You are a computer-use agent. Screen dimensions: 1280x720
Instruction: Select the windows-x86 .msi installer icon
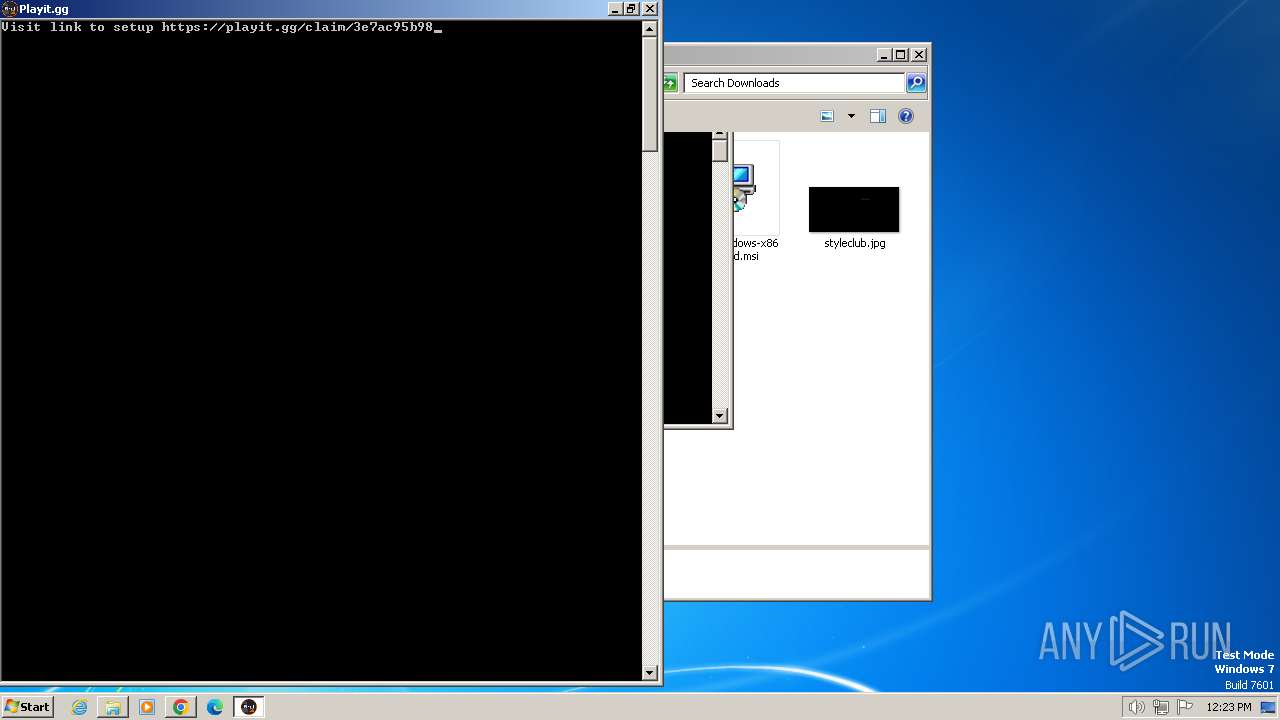click(x=744, y=188)
